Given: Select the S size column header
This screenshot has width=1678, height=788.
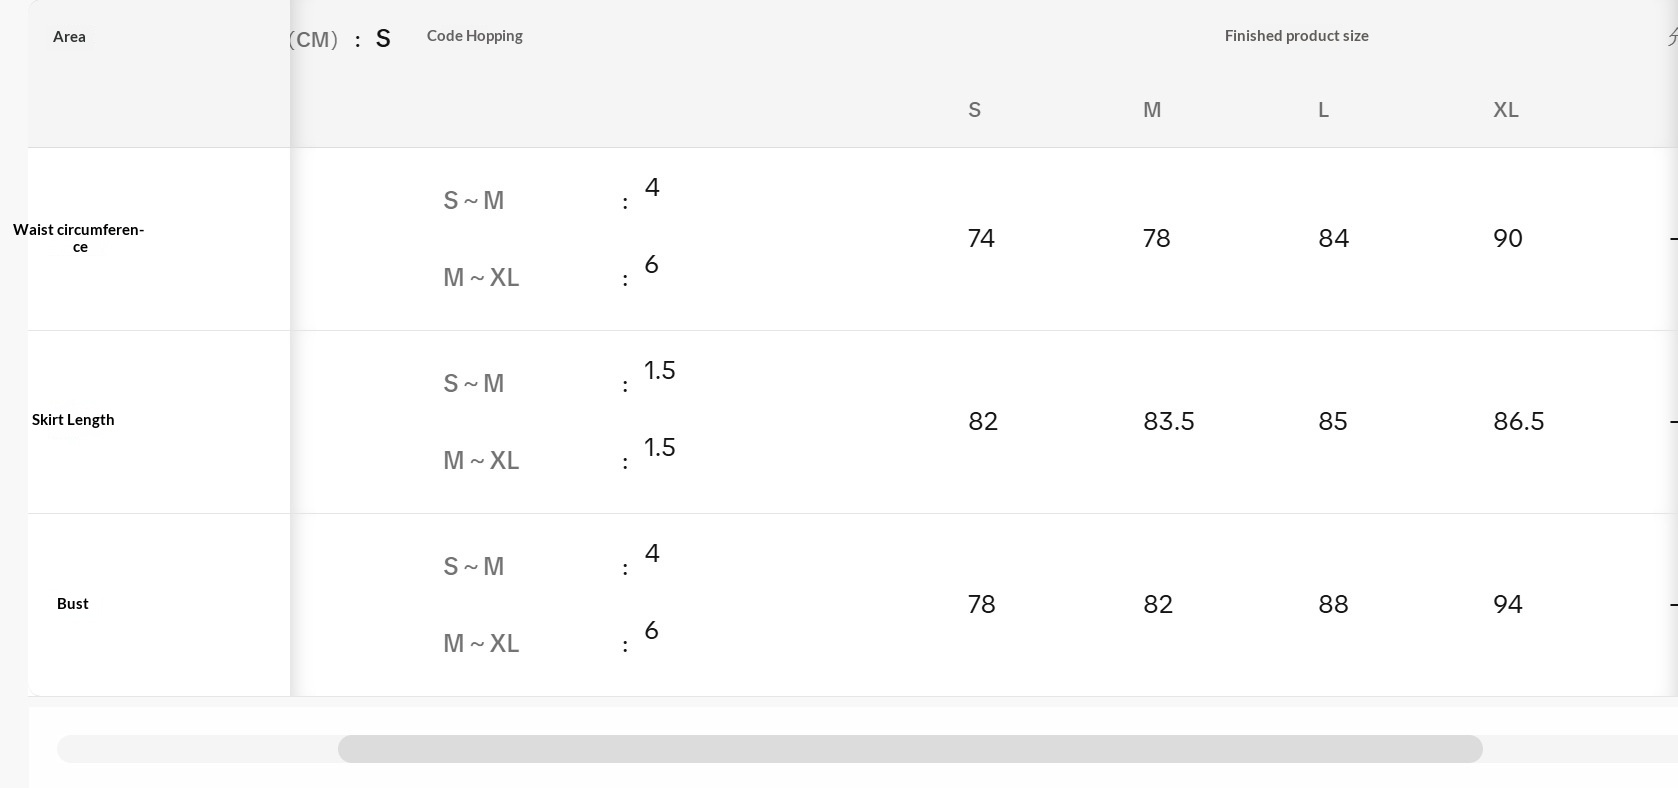Looking at the screenshot, I should [x=974, y=110].
